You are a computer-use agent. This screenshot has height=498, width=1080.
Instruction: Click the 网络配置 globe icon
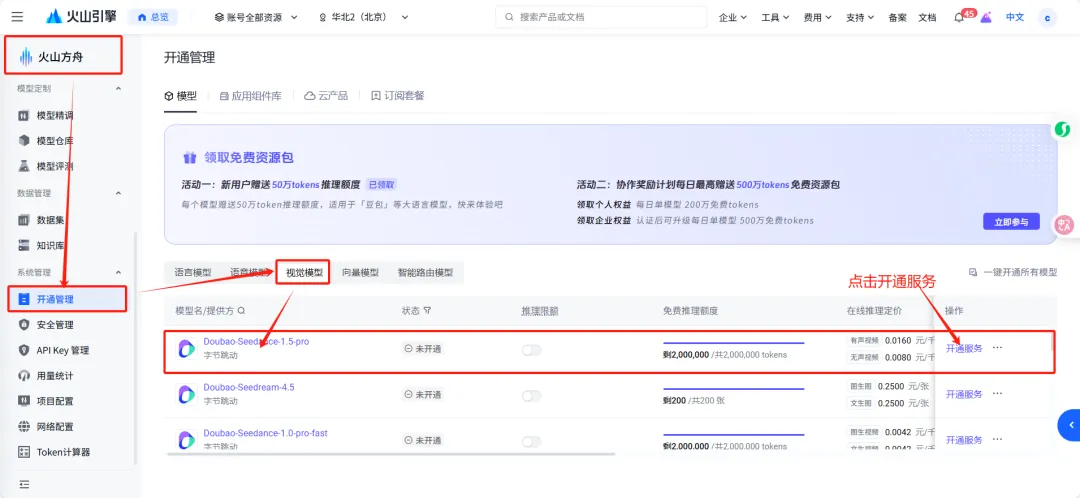tap(23, 426)
